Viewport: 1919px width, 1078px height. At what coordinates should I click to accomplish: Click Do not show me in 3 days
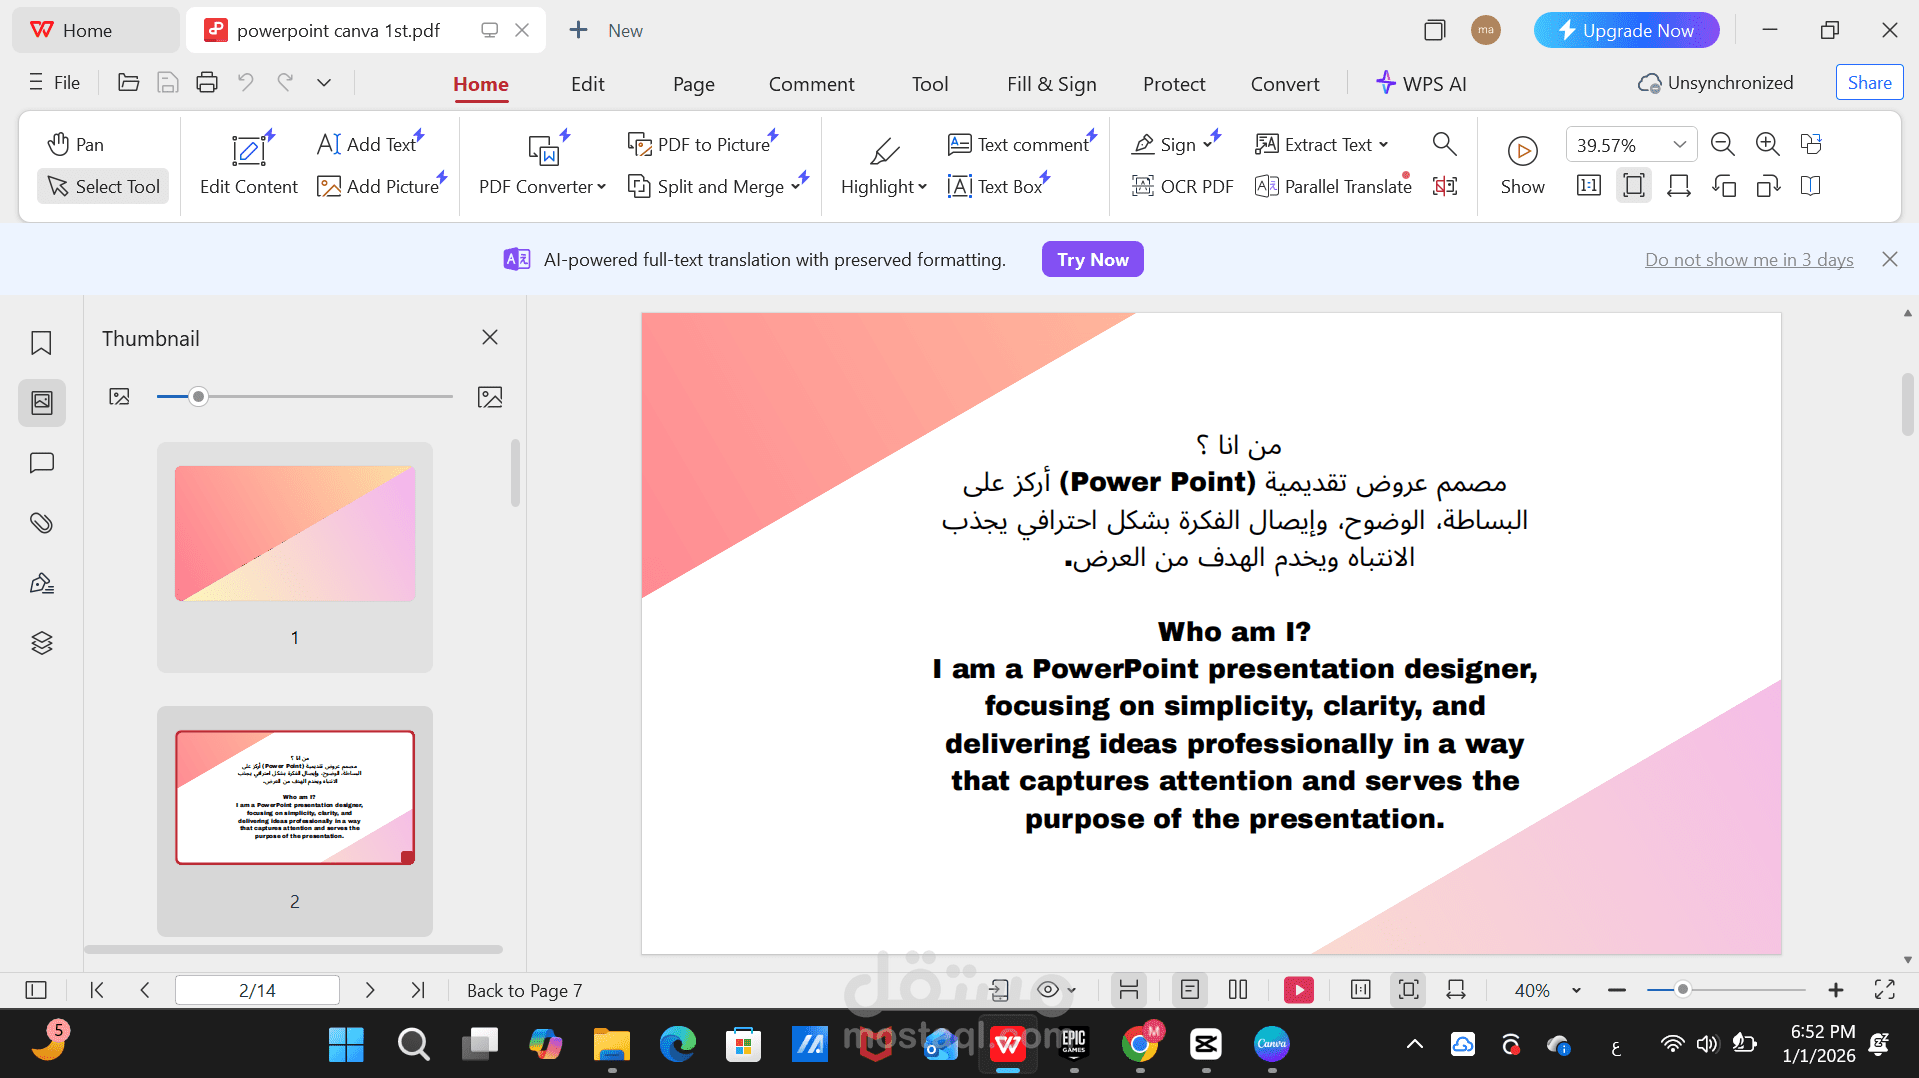pos(1748,259)
